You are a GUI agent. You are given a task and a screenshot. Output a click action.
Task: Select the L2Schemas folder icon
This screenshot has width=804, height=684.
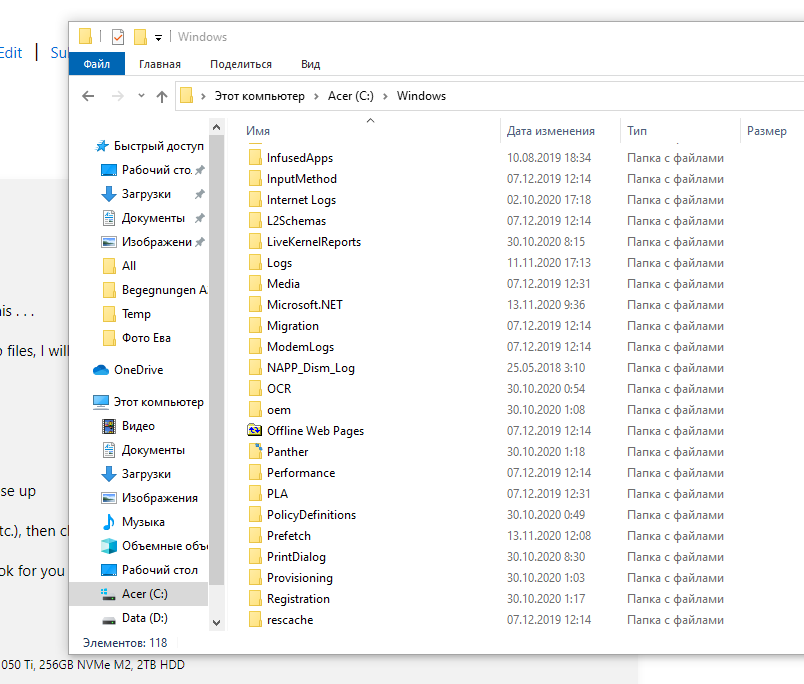[x=255, y=220]
